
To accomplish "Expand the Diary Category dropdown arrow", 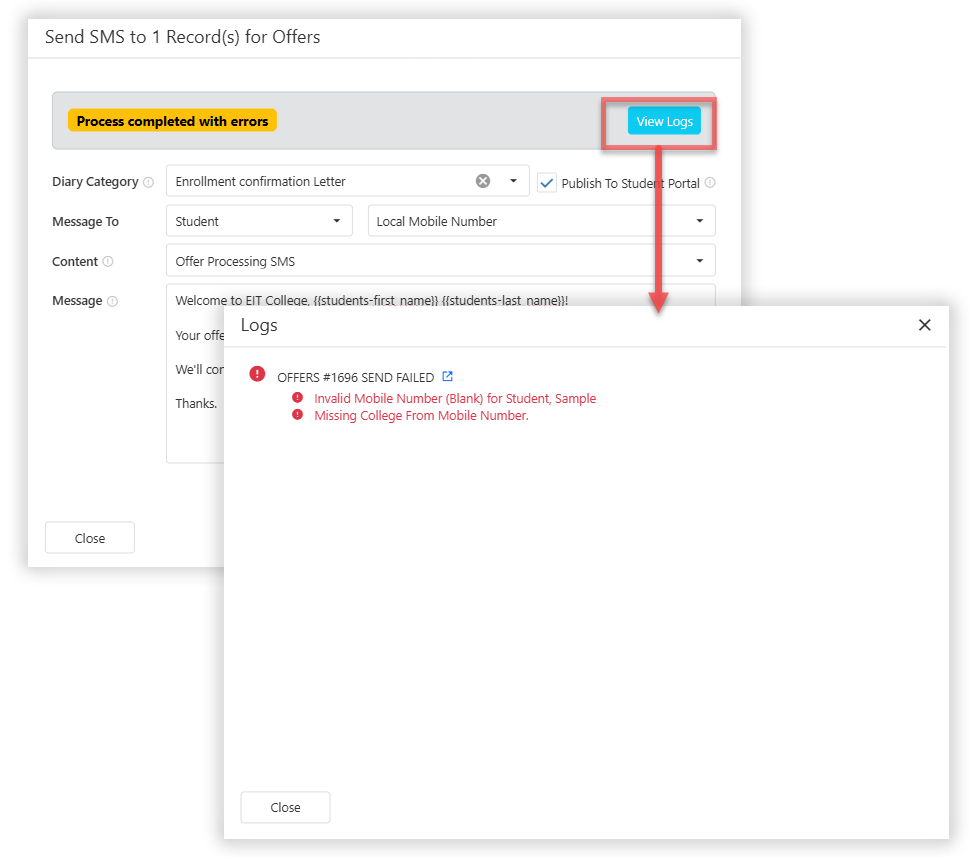I will pos(513,181).
